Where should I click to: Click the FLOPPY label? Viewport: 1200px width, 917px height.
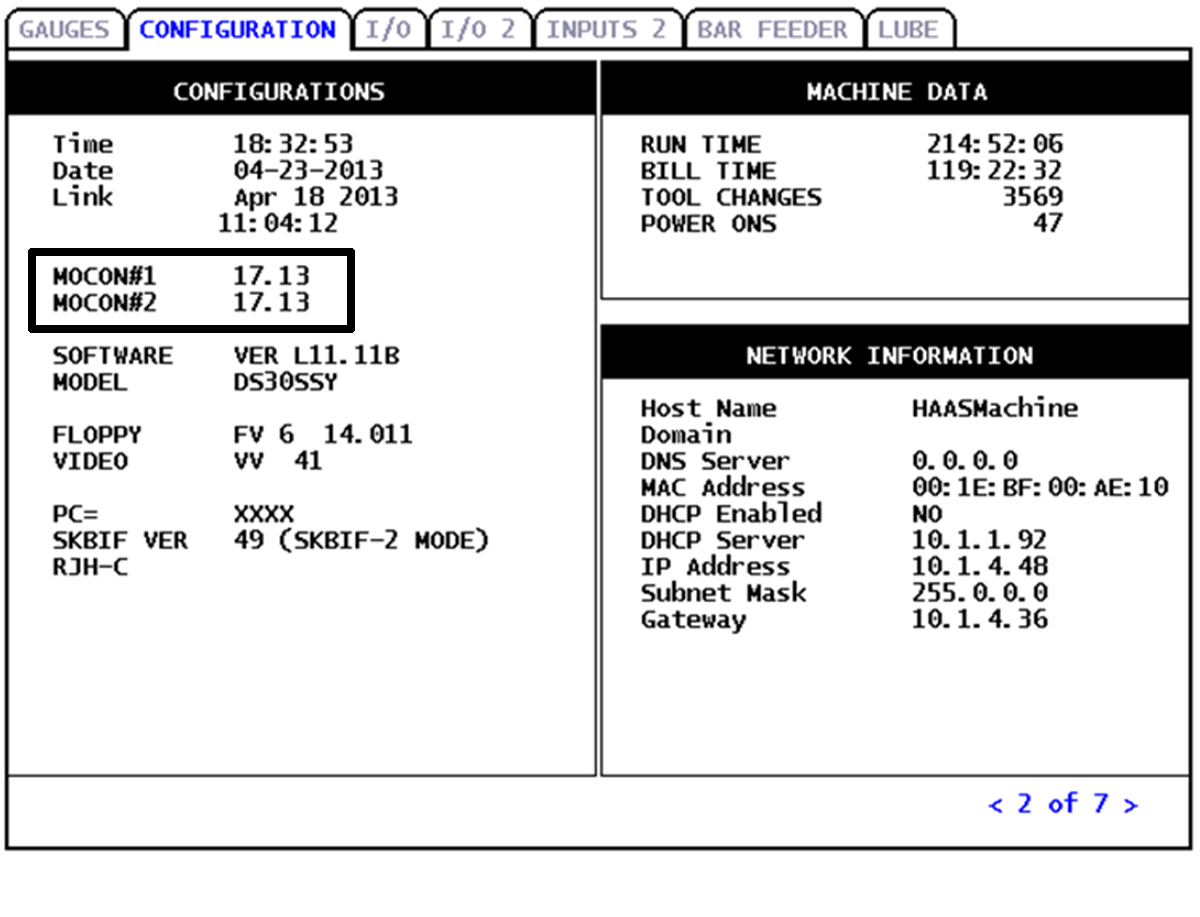pyautogui.click(x=97, y=435)
